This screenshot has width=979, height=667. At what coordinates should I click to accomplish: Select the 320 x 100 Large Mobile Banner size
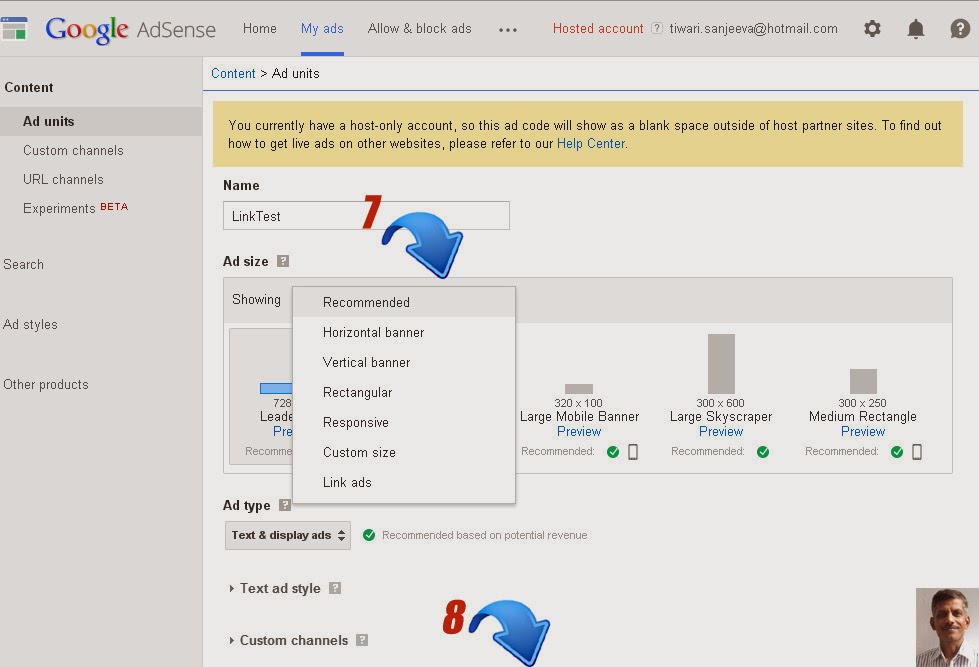[579, 397]
